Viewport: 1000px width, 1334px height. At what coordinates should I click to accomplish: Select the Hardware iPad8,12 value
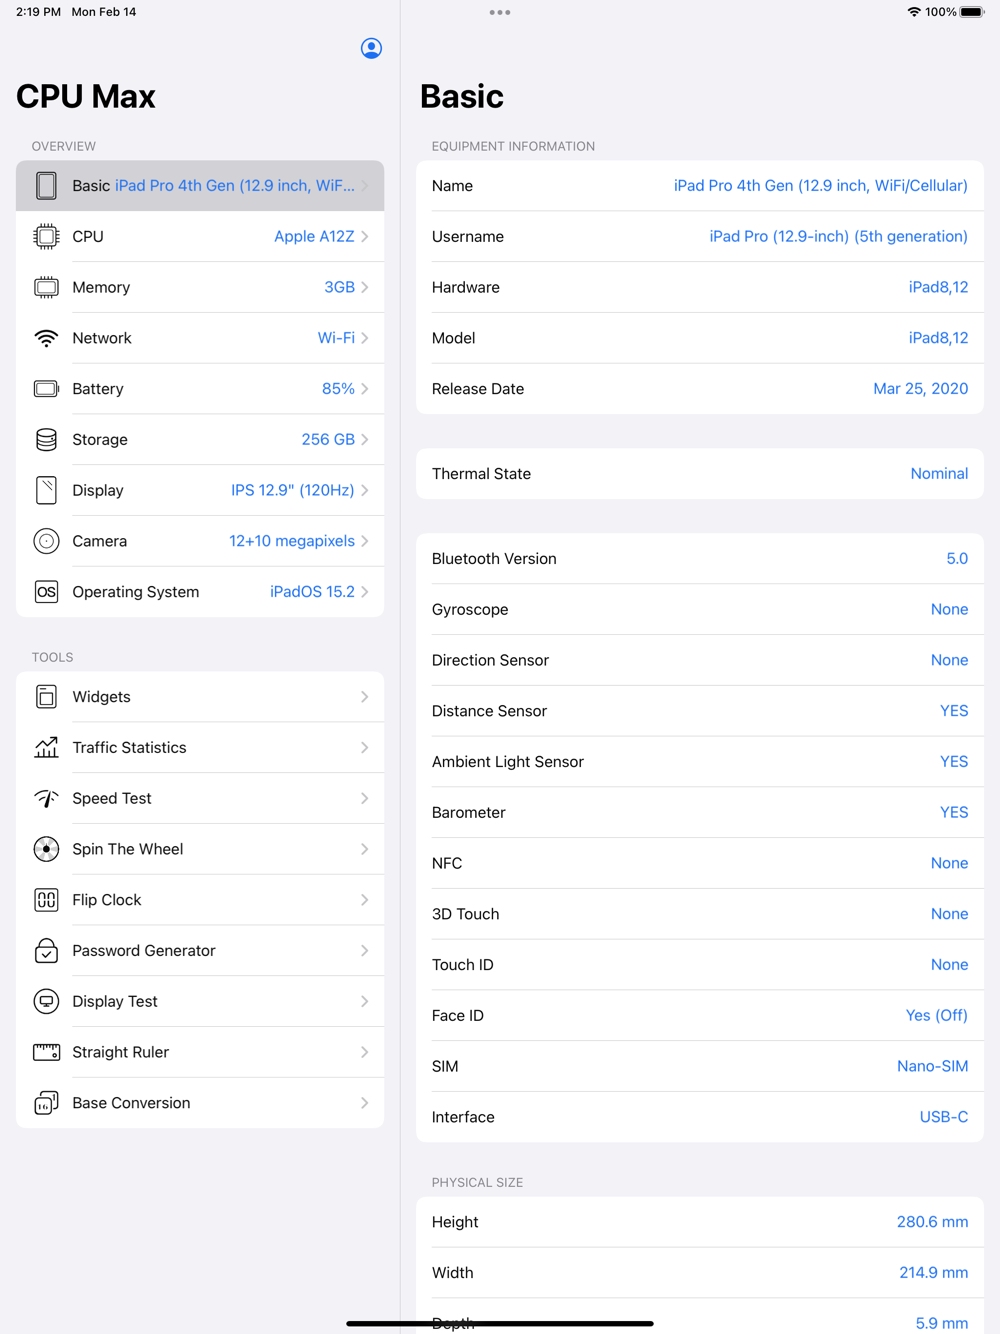[x=938, y=288]
